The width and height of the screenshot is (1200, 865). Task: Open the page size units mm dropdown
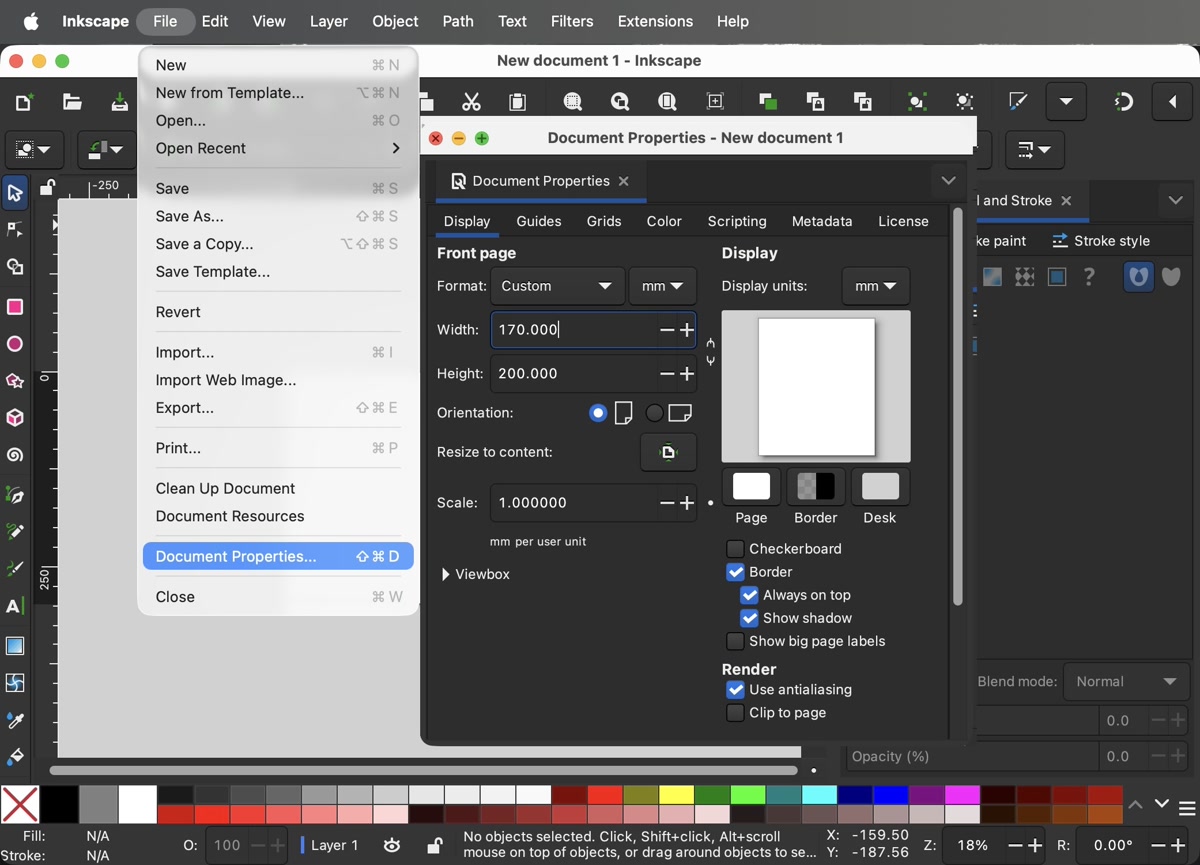662,286
